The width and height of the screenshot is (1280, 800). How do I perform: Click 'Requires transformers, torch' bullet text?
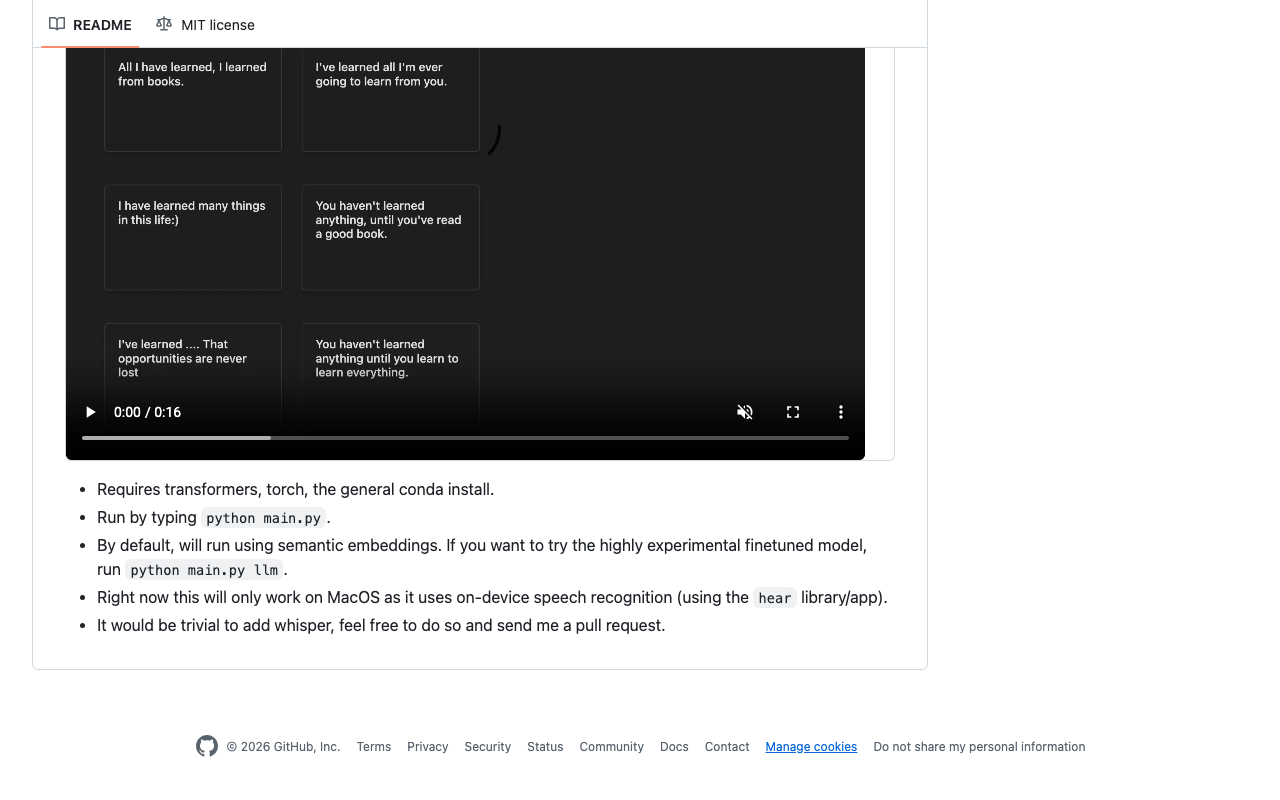[295, 489]
